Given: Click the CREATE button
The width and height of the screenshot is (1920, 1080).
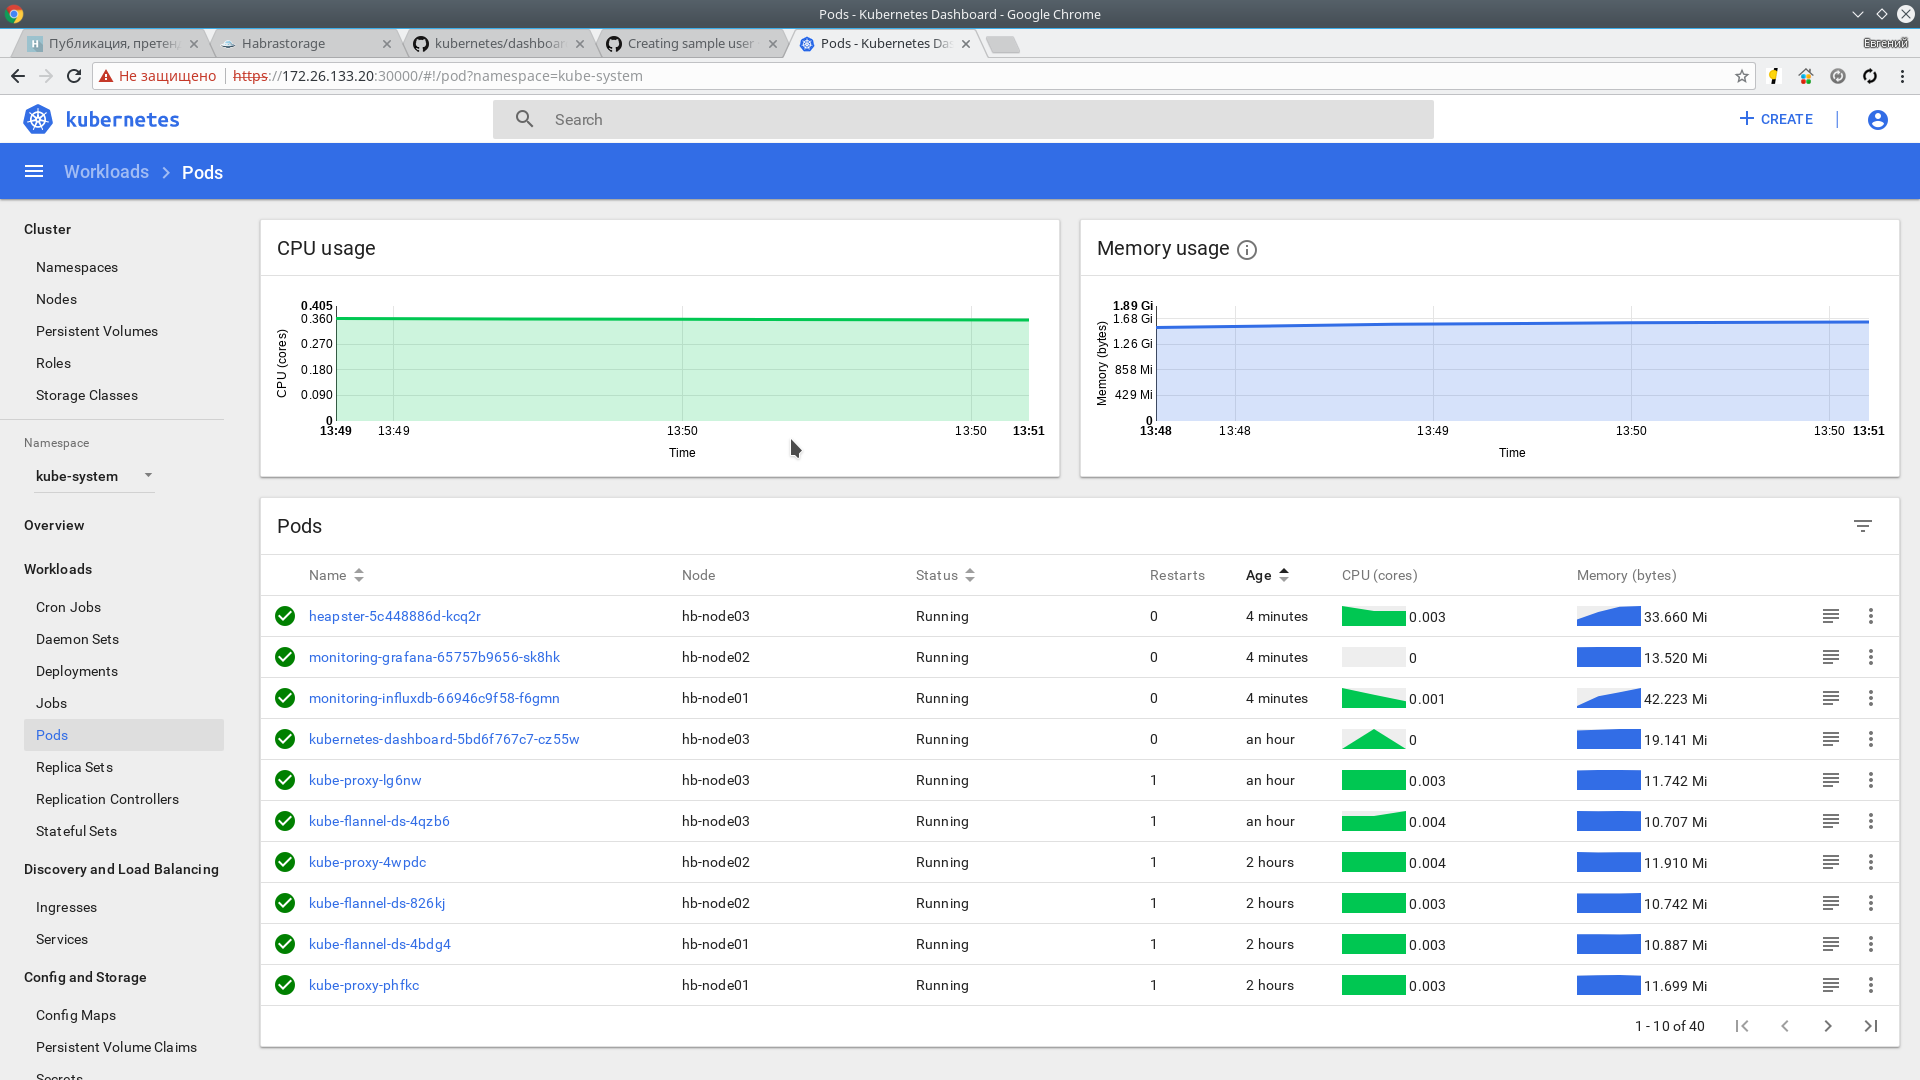Looking at the screenshot, I should tap(1775, 119).
